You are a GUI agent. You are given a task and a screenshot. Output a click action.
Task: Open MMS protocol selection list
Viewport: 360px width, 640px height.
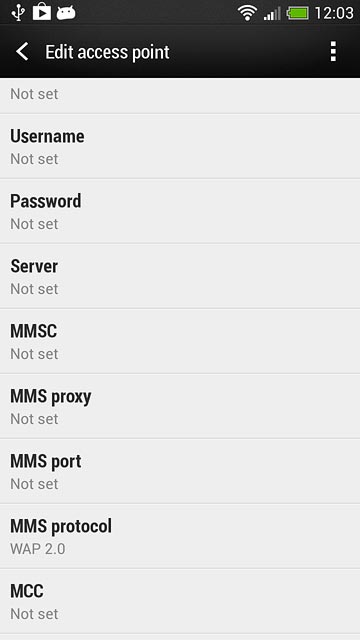pos(180,536)
